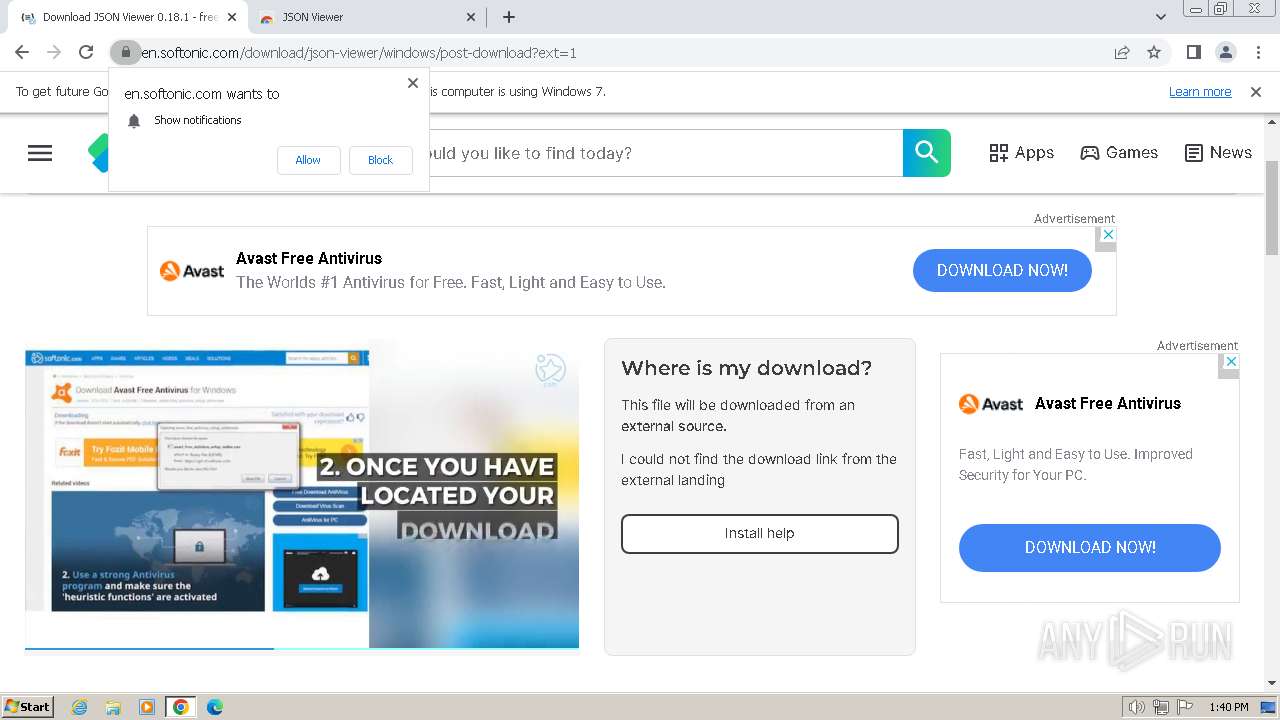Launch Internet Explorer from taskbar
1280x720 pixels.
(80, 707)
